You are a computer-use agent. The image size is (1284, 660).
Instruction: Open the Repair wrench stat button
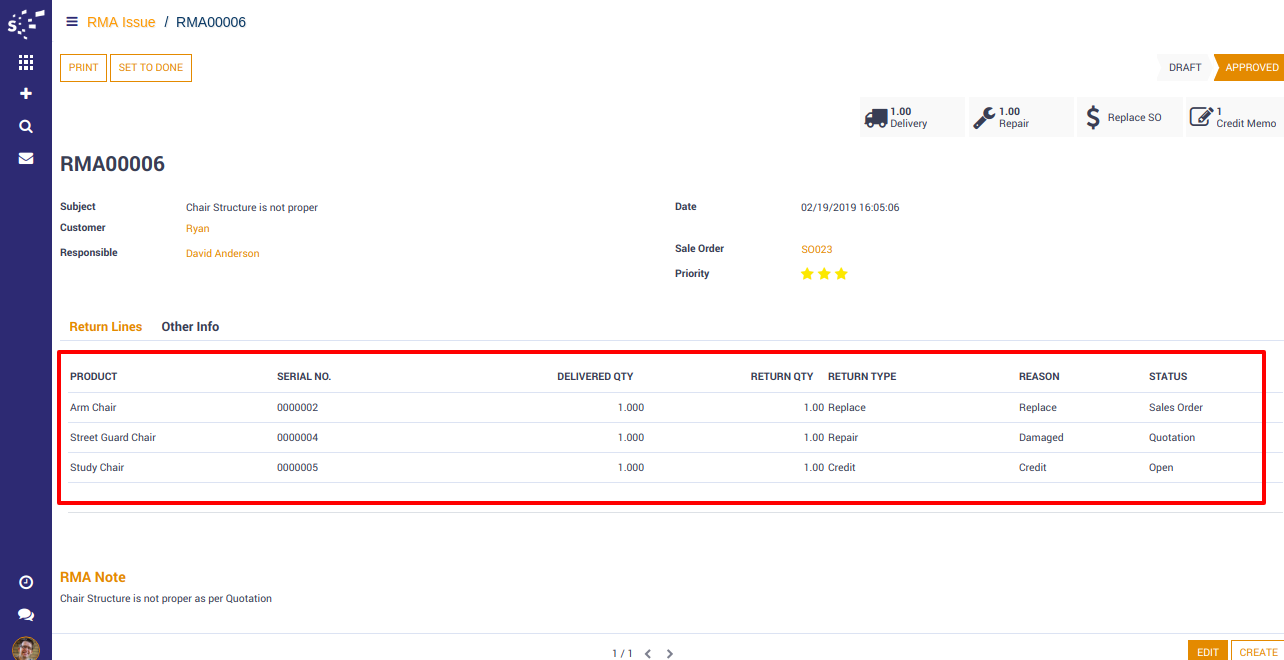coord(1020,118)
